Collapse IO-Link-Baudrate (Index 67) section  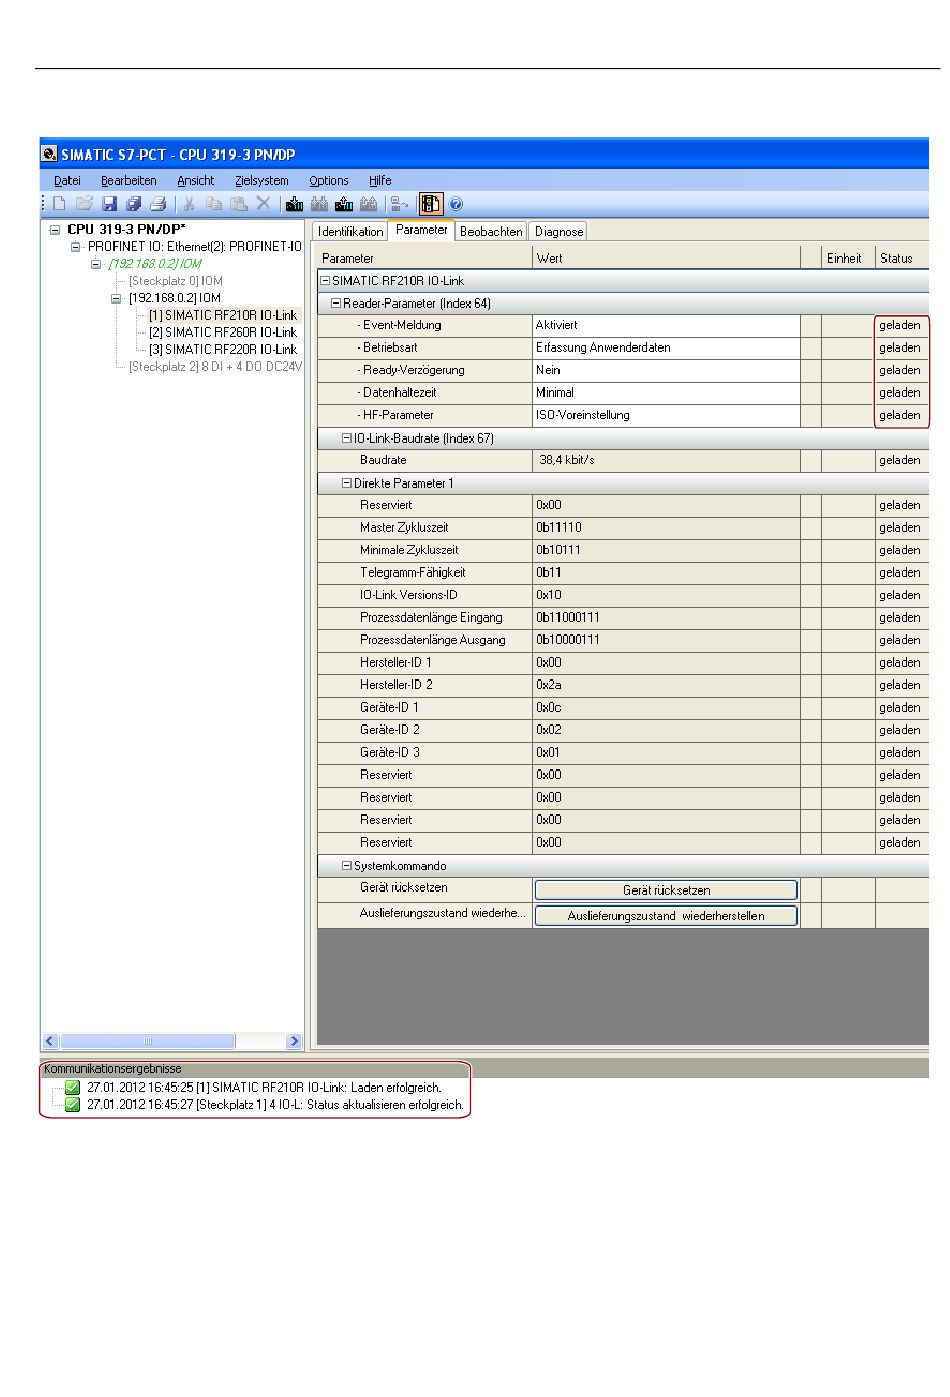347,438
